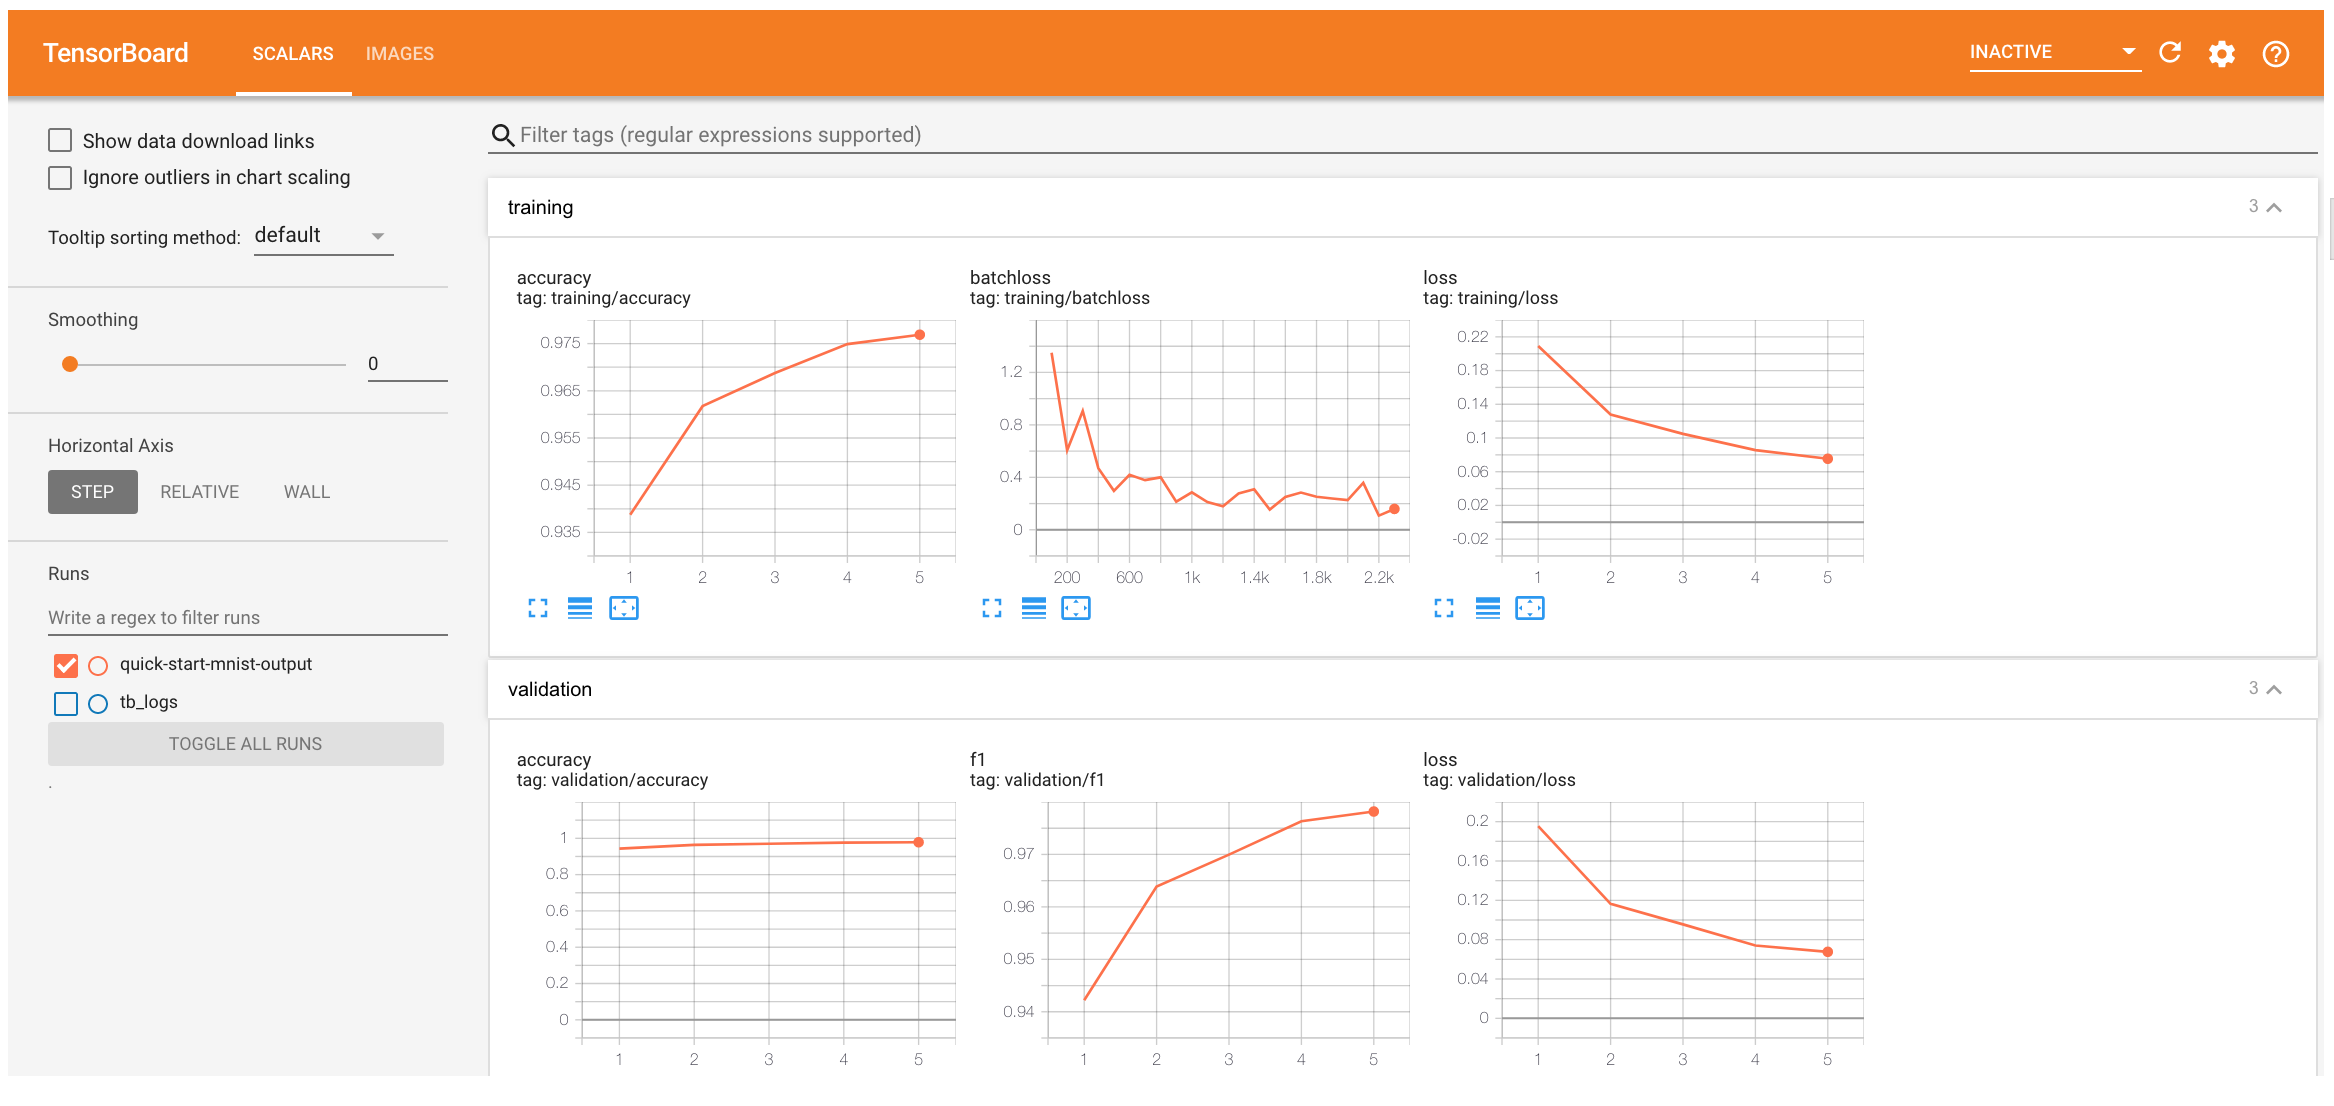
Task: Click TOGGLE ALL RUNS button
Action: pyautogui.click(x=245, y=744)
